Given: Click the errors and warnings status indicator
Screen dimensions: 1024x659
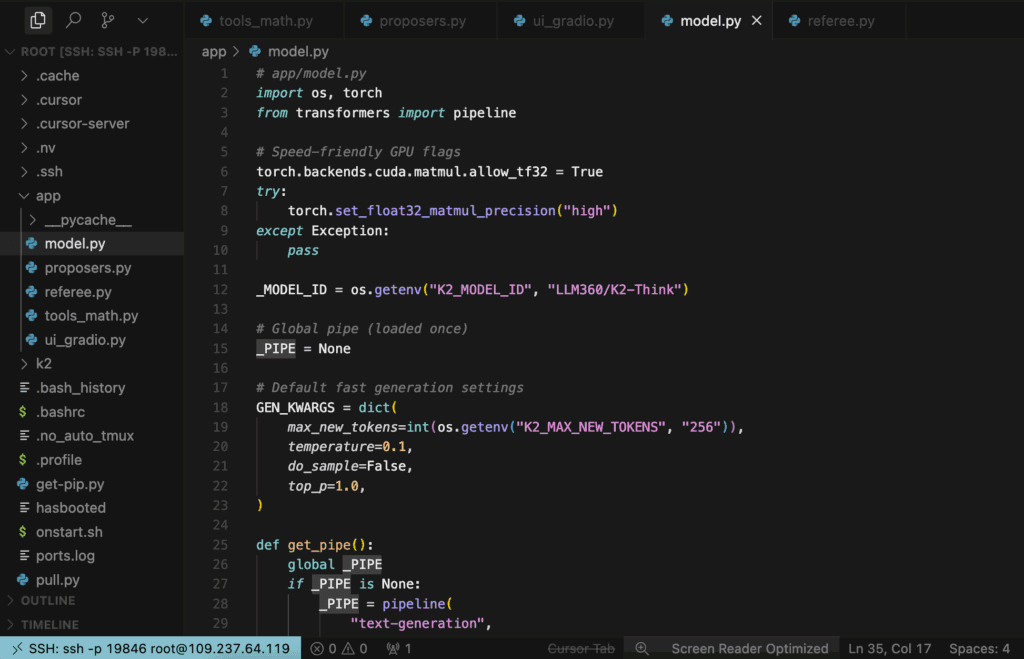Looking at the screenshot, I should point(340,648).
